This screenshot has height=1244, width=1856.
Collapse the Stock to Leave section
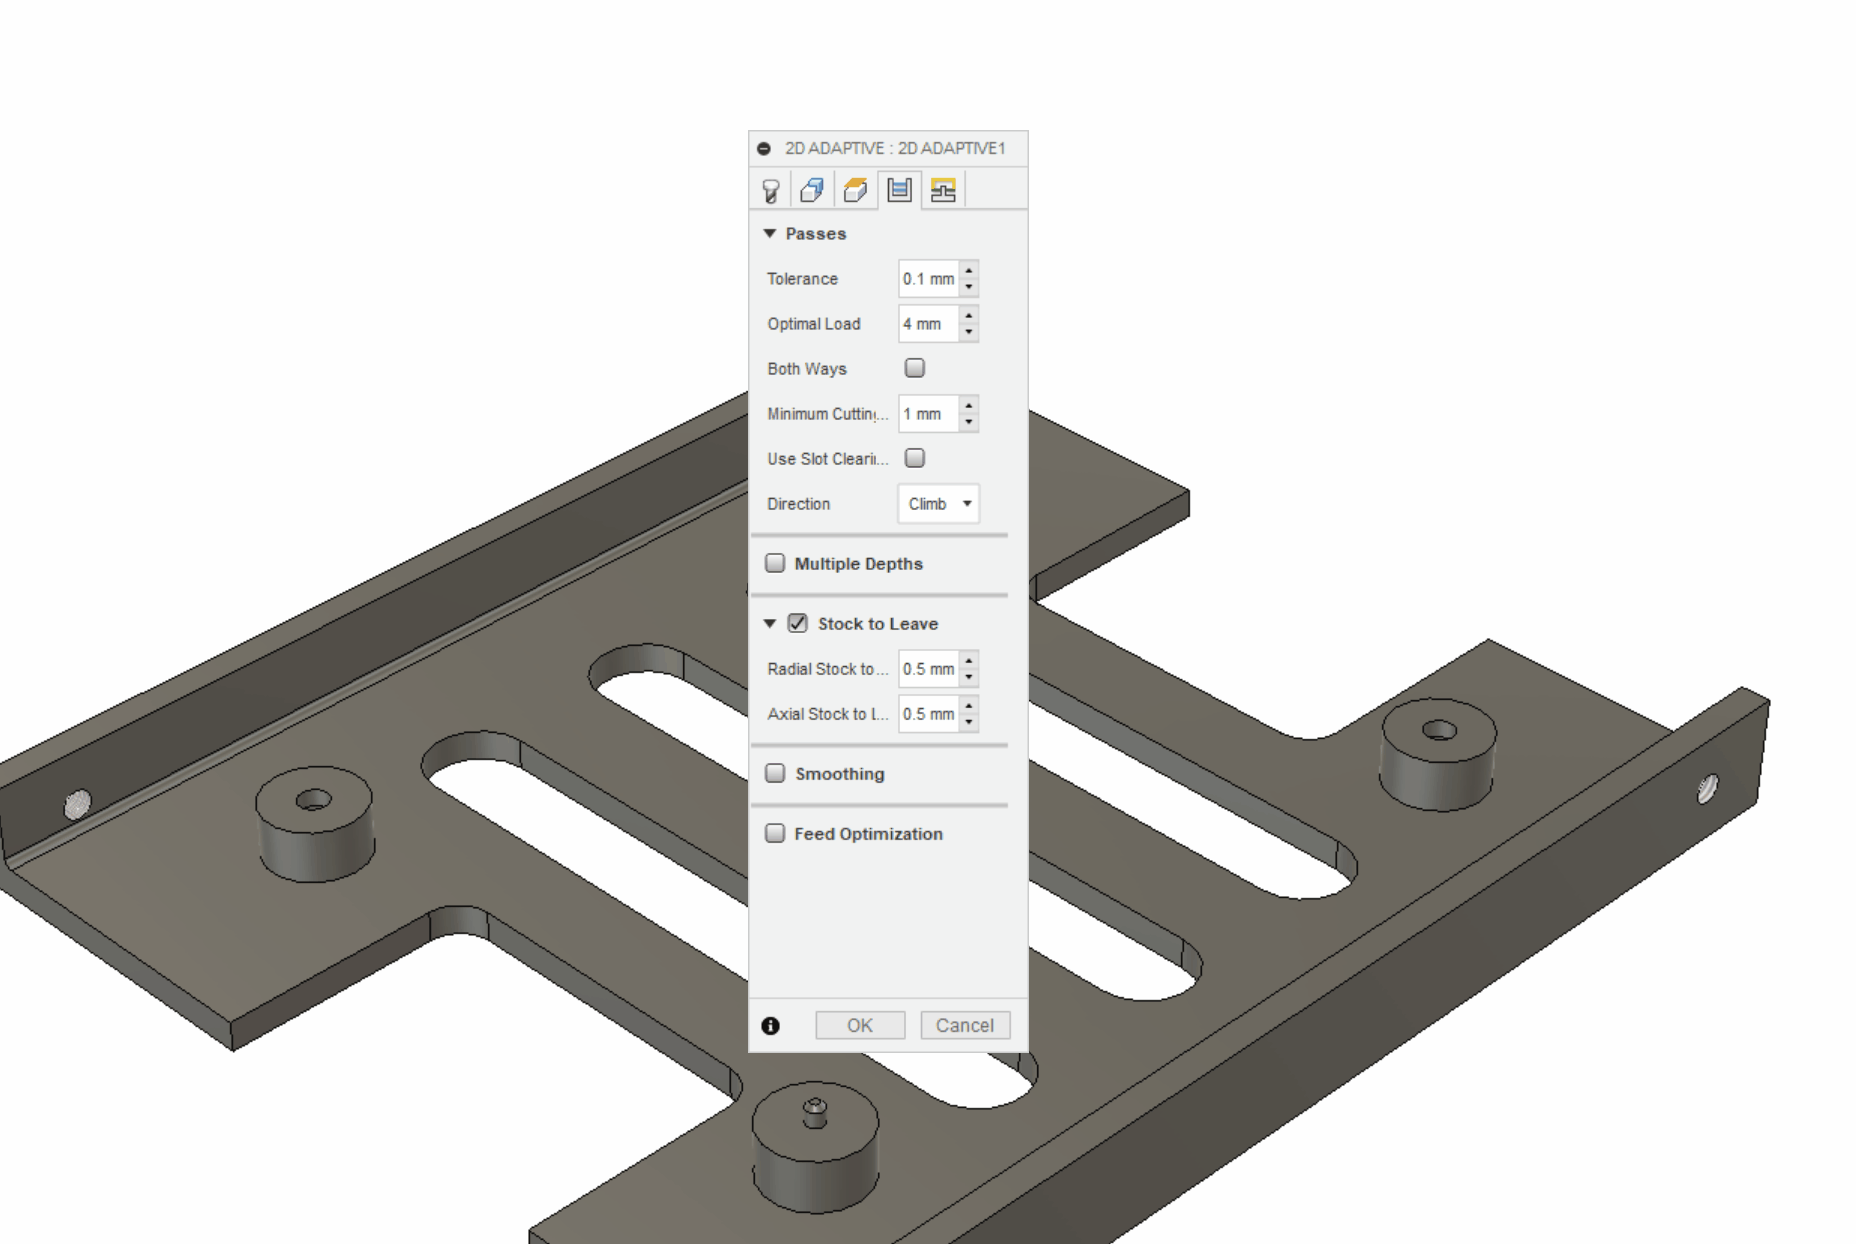pyautogui.click(x=769, y=622)
